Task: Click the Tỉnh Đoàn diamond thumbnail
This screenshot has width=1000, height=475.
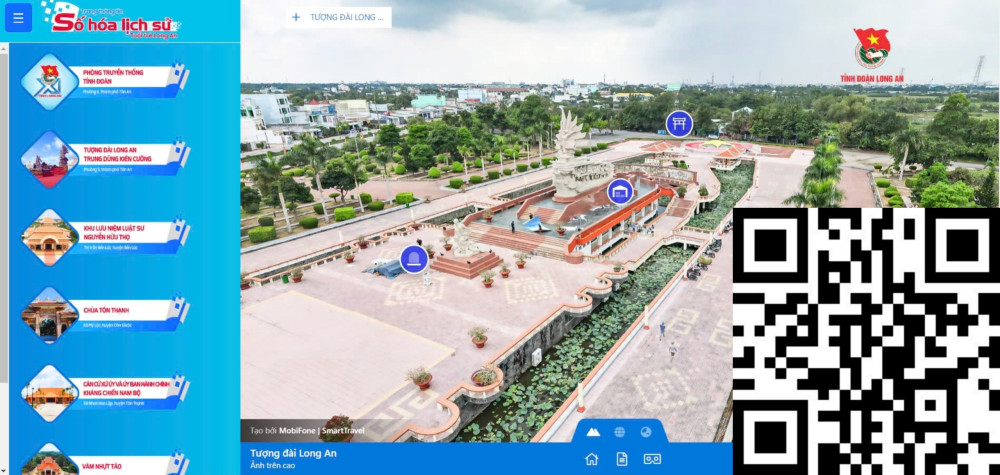Action: (49, 82)
